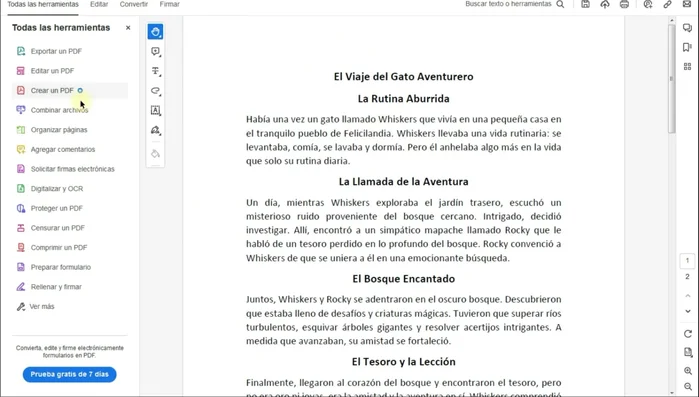
Task: Select Organizar páginas tool
Action: point(70,130)
